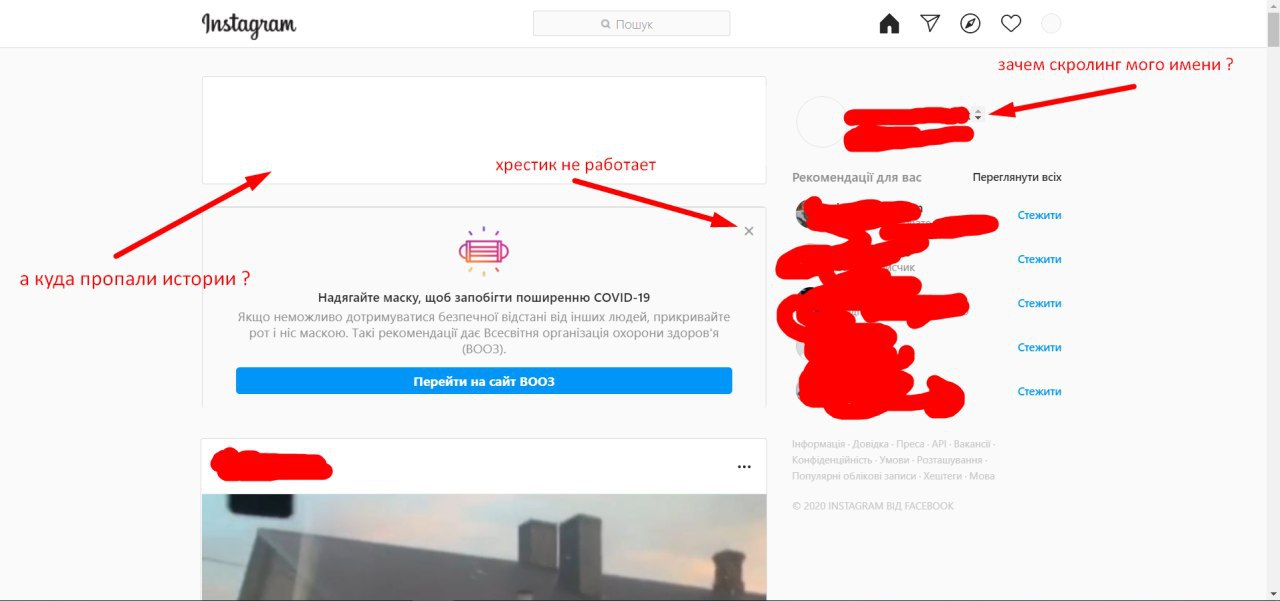Click the Instagram logo
The width and height of the screenshot is (1280, 601).
click(x=249, y=25)
